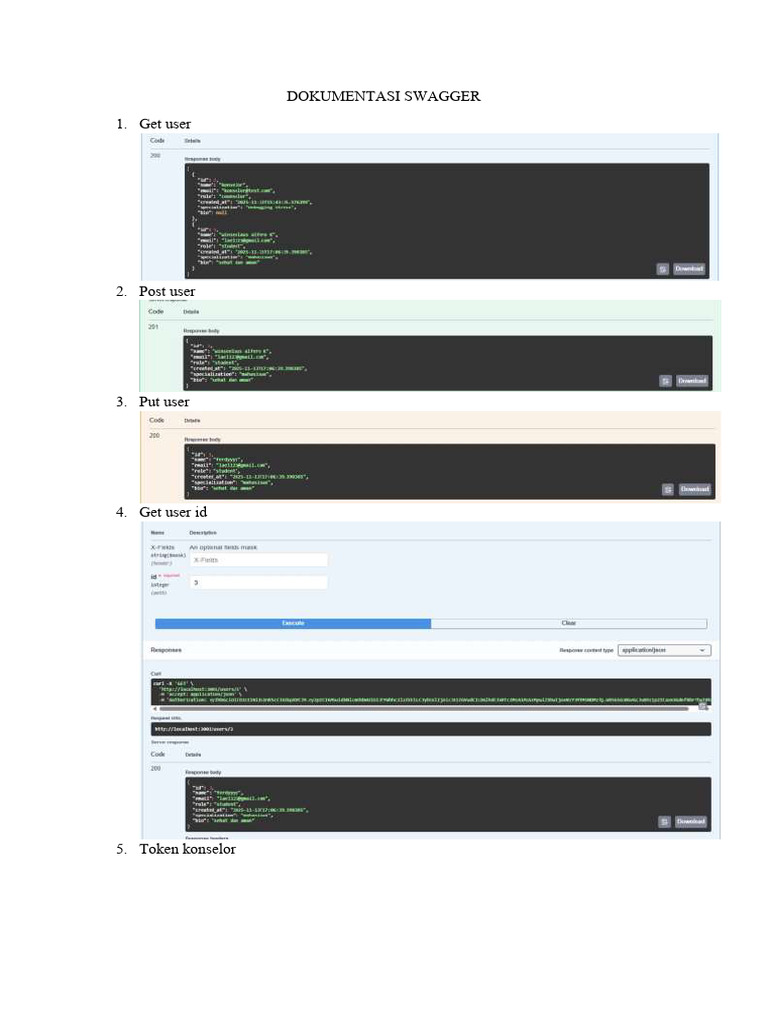Focus the X-Fields input field
This screenshot has height=1024, width=768.
pos(259,560)
